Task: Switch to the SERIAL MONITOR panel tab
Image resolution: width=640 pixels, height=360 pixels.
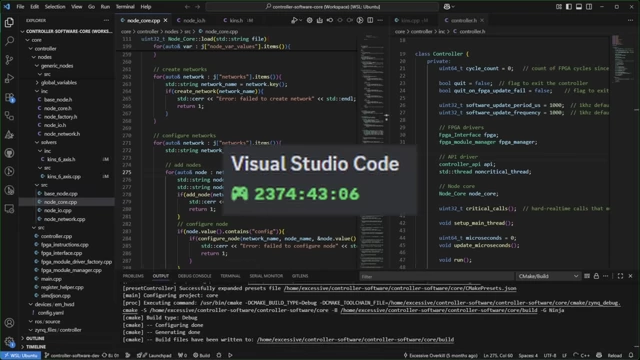Action: point(266,276)
